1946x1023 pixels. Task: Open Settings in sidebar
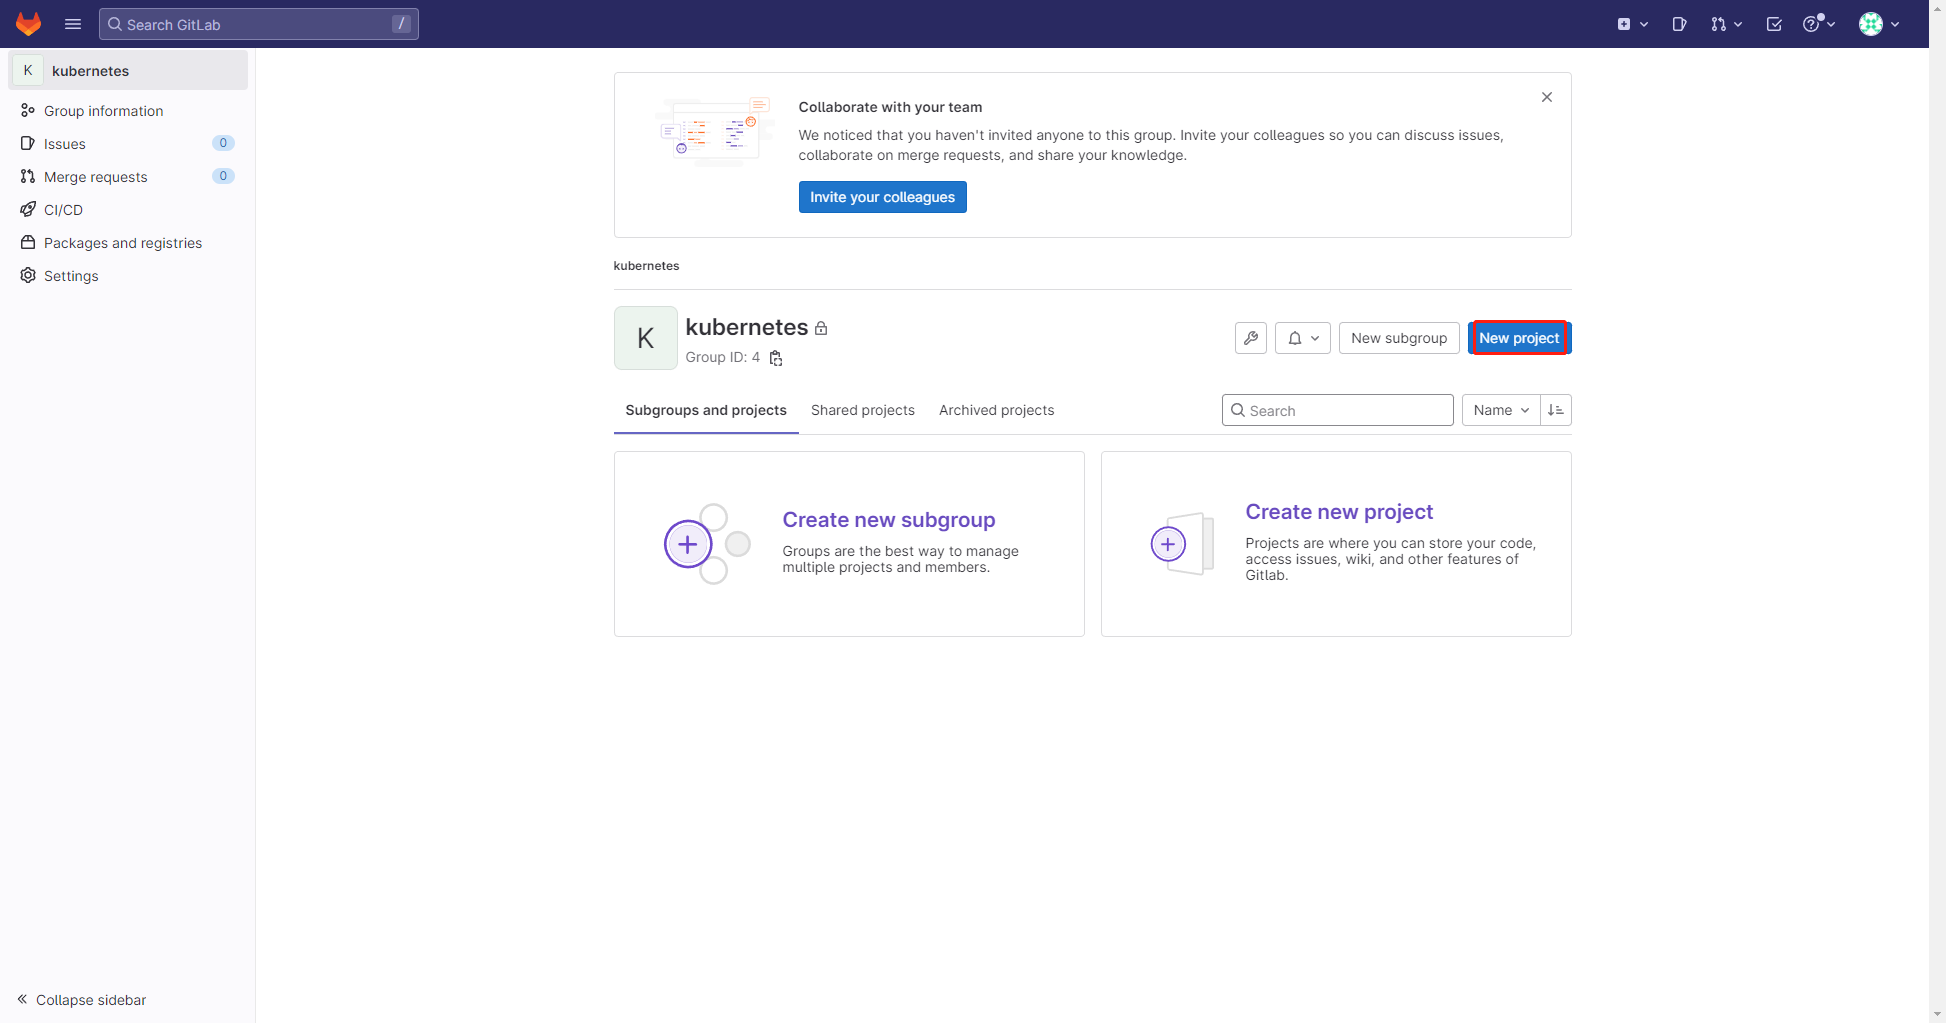pyautogui.click(x=128, y=276)
